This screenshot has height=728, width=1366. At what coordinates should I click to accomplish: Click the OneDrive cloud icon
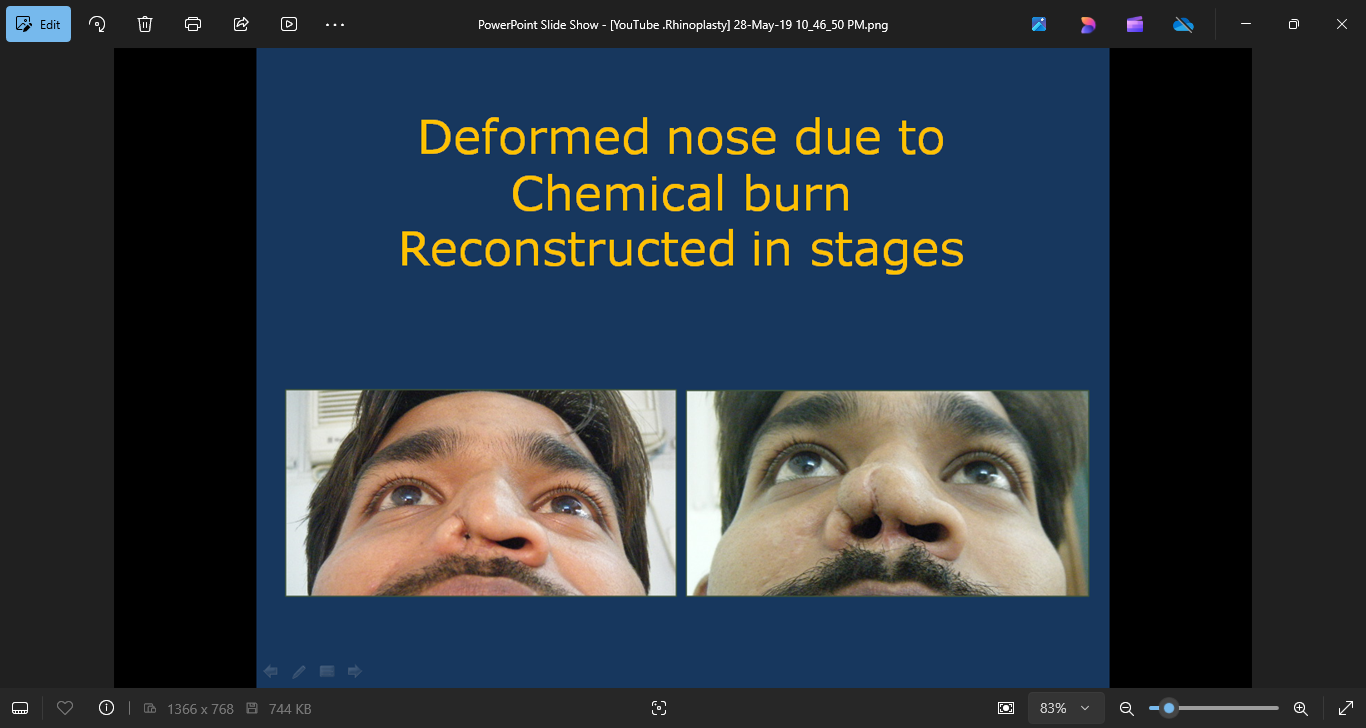1183,24
